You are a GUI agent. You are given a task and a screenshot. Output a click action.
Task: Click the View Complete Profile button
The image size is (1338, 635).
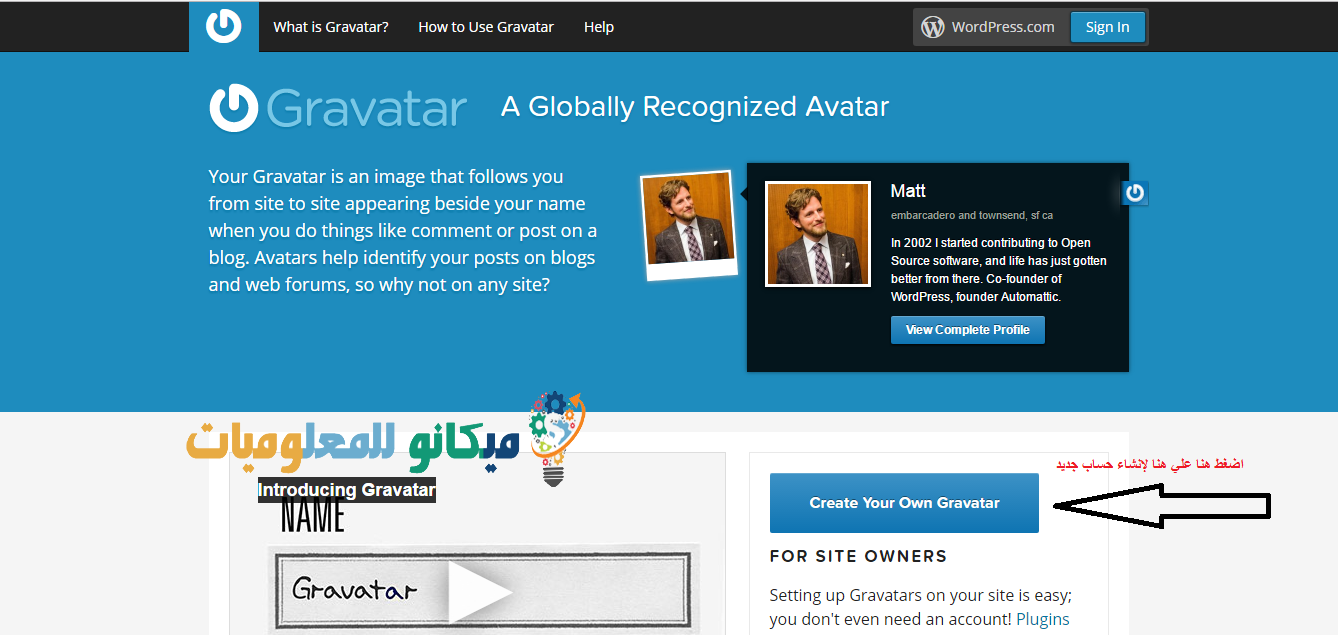click(x=968, y=330)
